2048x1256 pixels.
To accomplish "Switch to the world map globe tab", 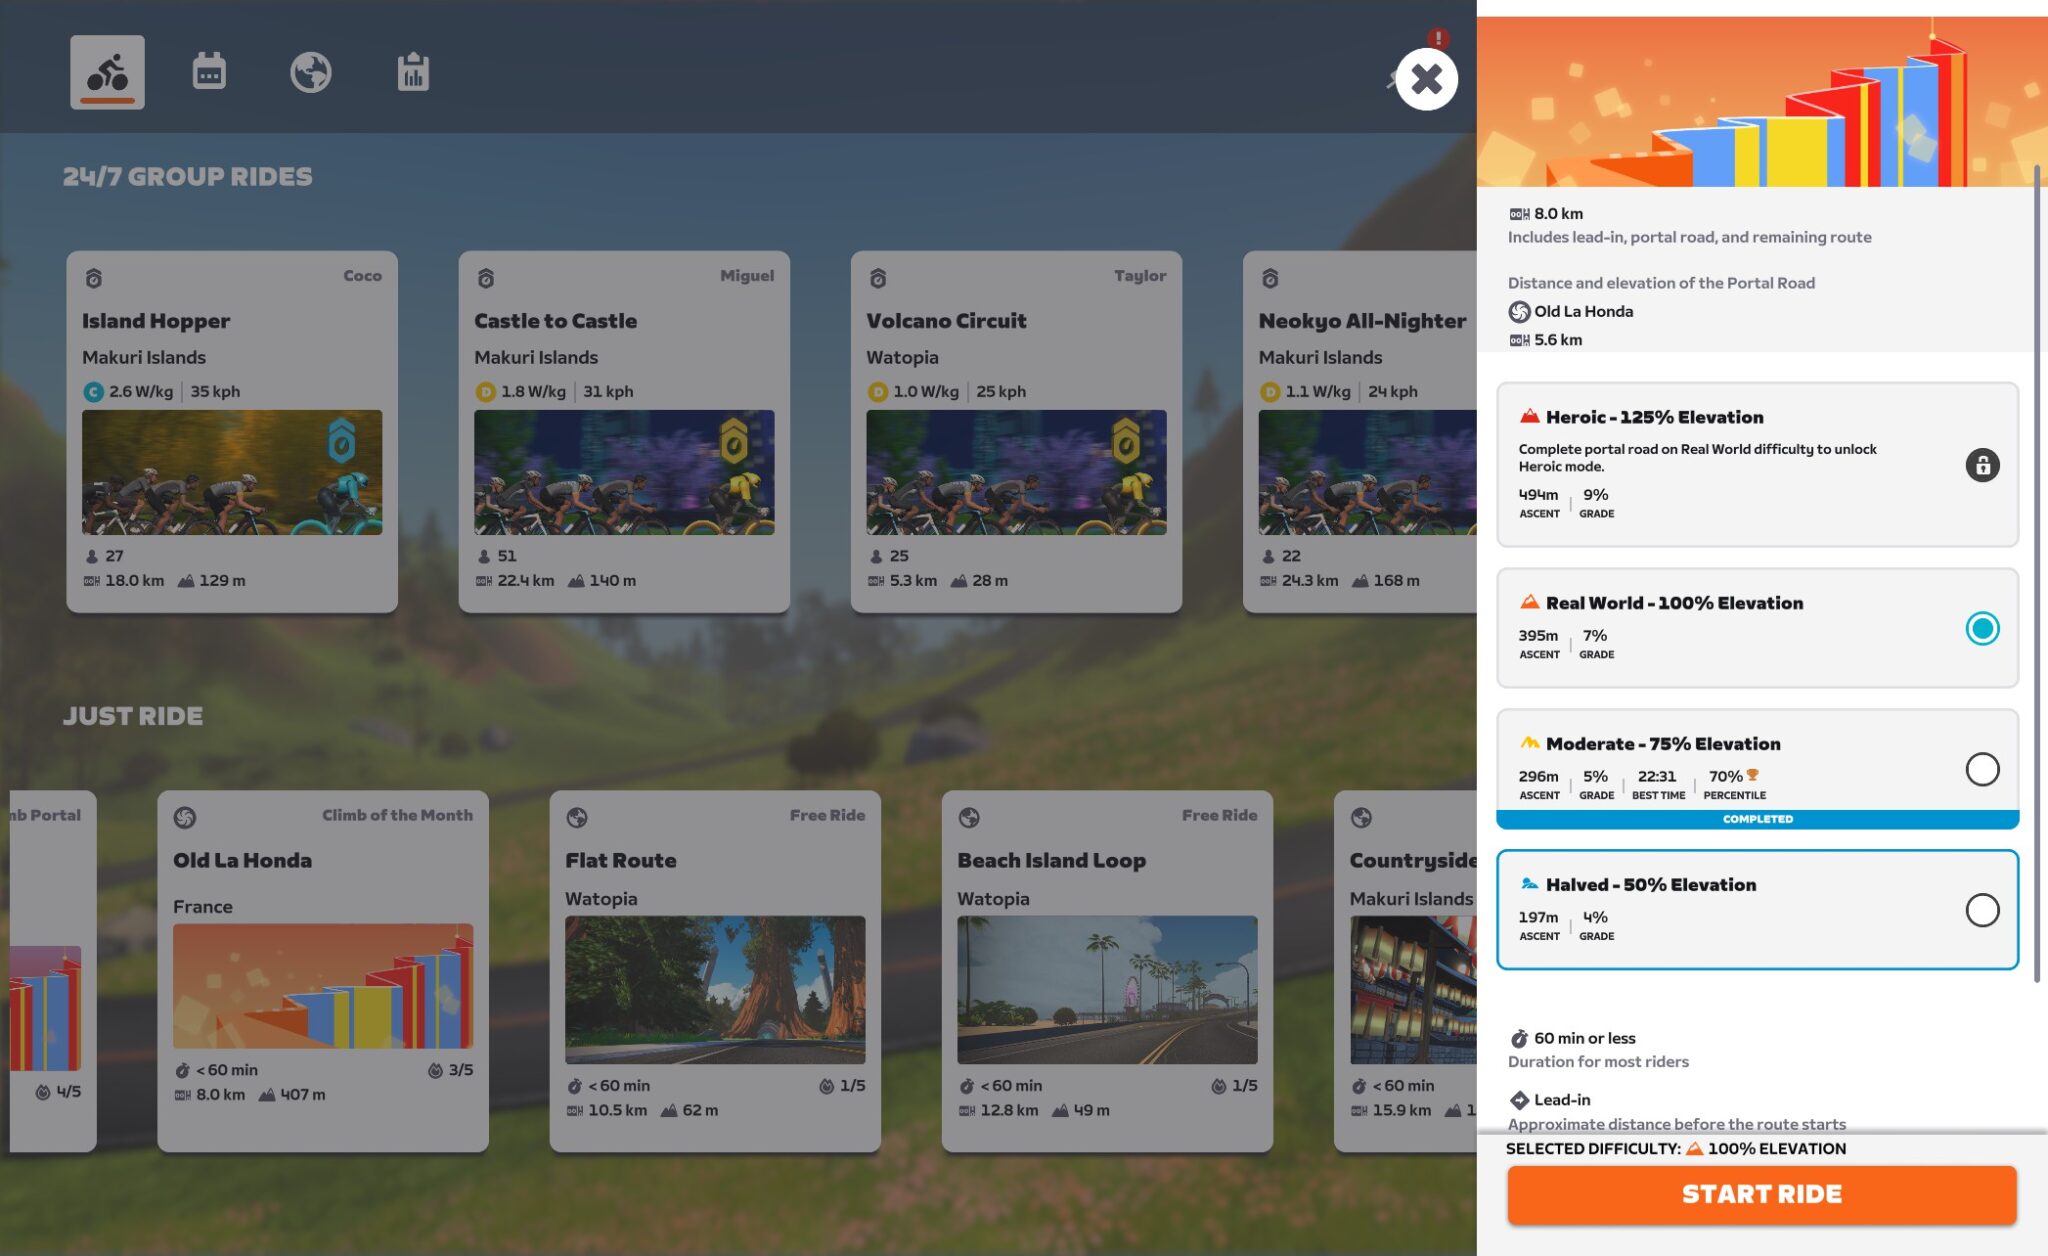I will pyautogui.click(x=311, y=71).
